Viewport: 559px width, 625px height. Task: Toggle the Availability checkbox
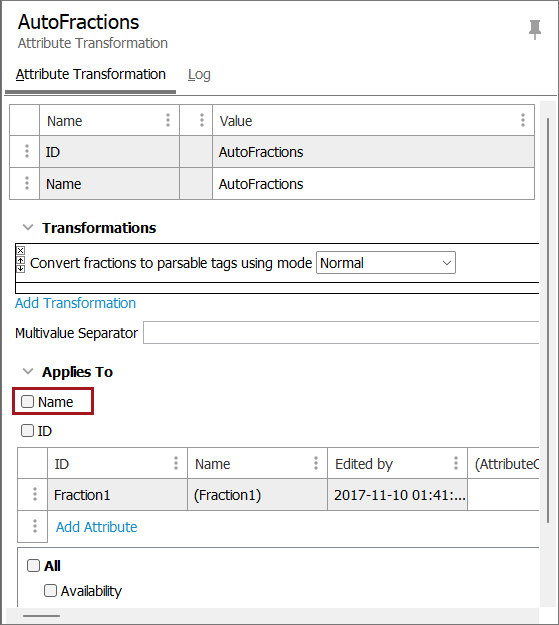click(50, 590)
